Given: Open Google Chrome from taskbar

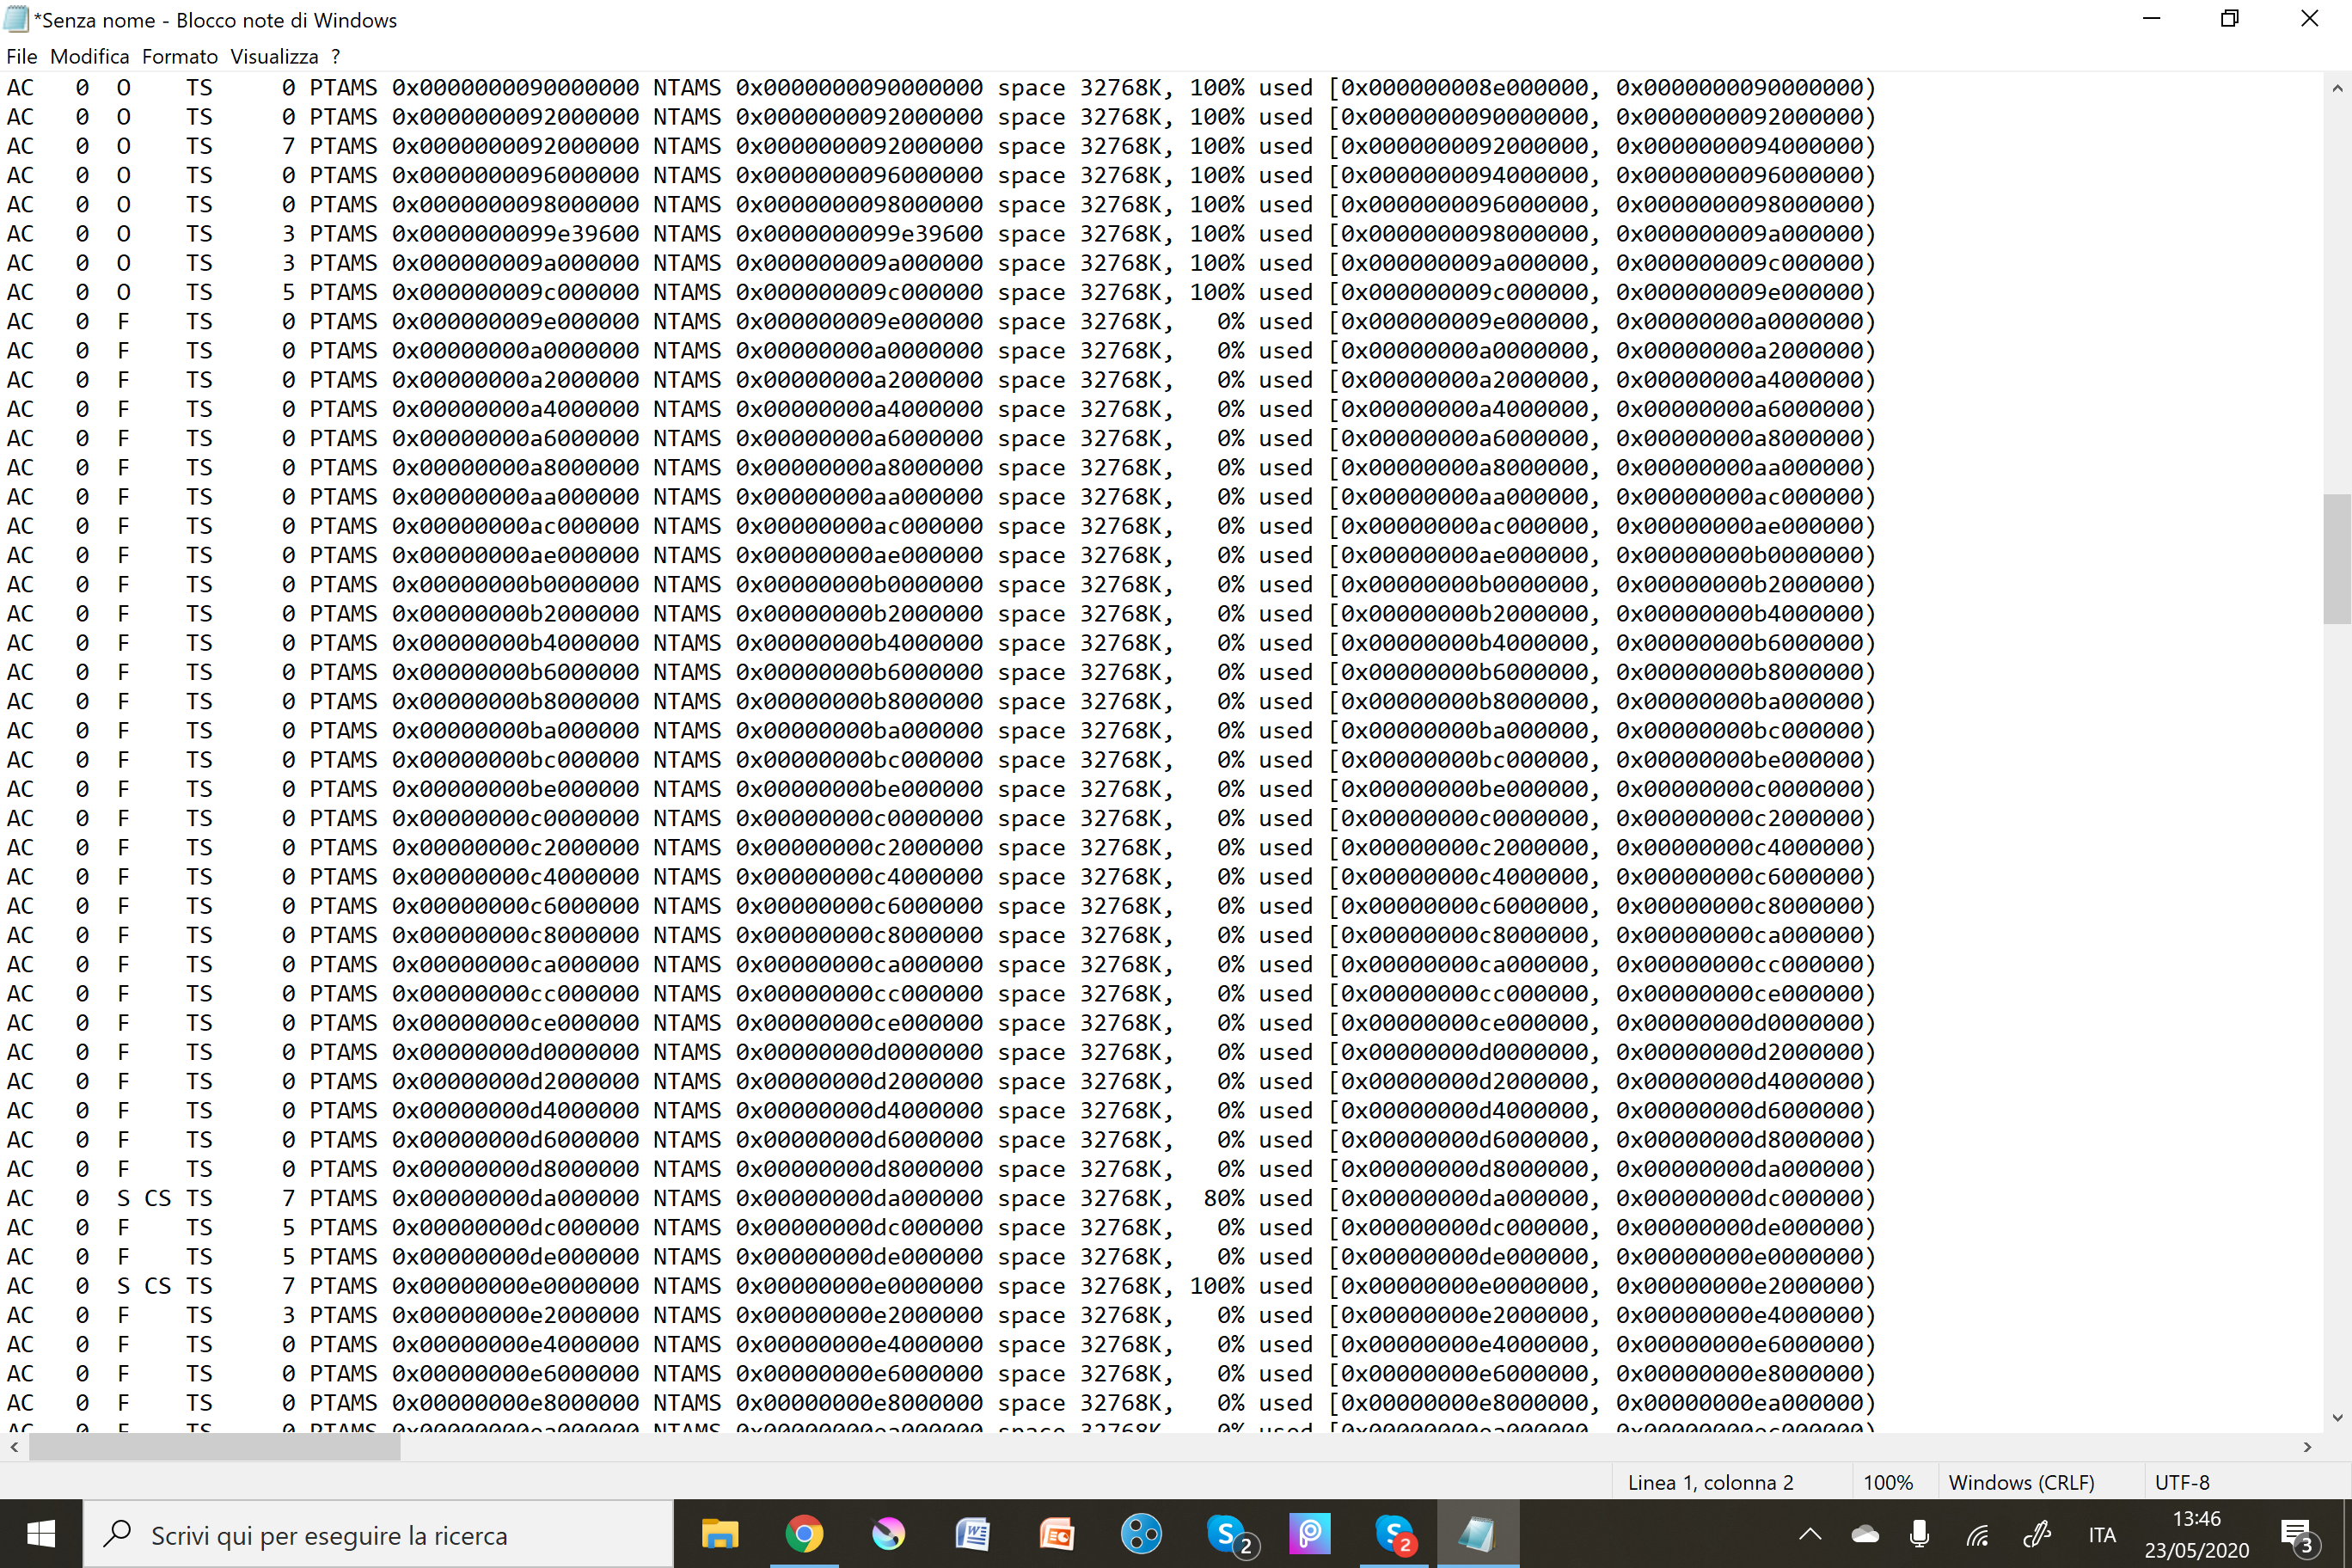Looking at the screenshot, I should [x=804, y=1534].
